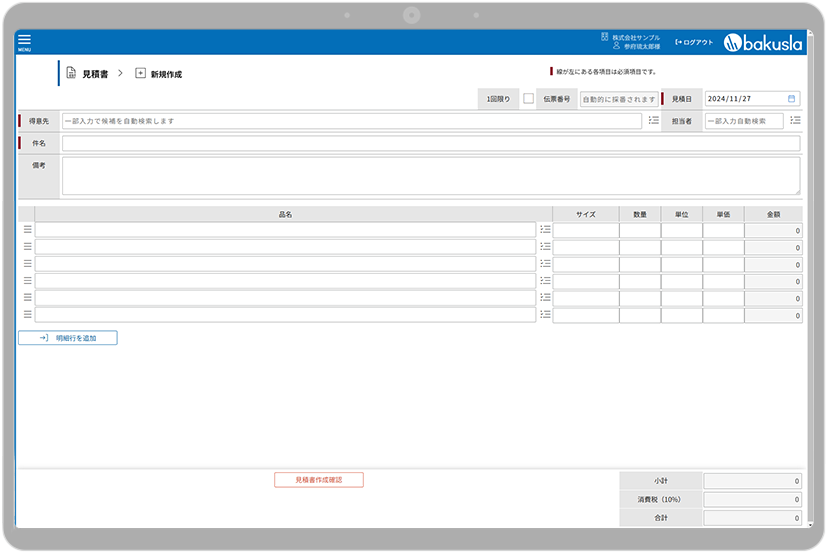Image resolution: width=826 pixels, height=552 pixels.
Task: Toggle the 1回限り checkbox
Action: pyautogui.click(x=528, y=99)
